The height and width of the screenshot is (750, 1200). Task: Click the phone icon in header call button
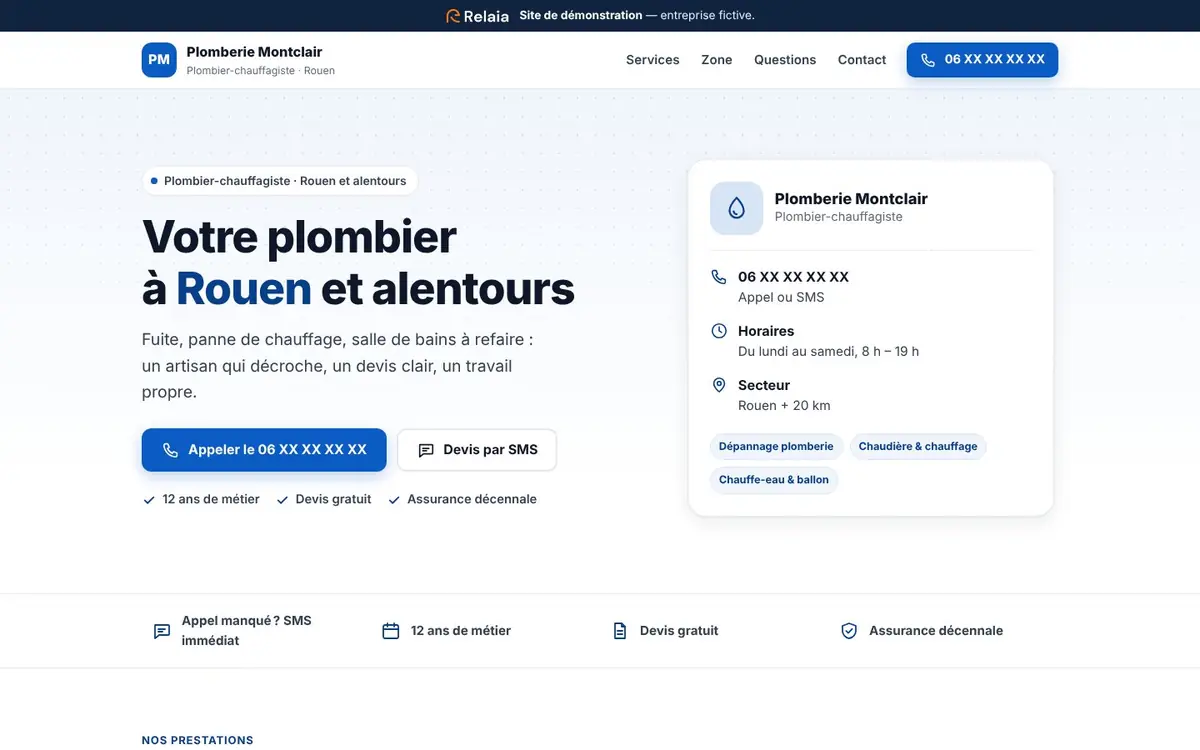[928, 60]
